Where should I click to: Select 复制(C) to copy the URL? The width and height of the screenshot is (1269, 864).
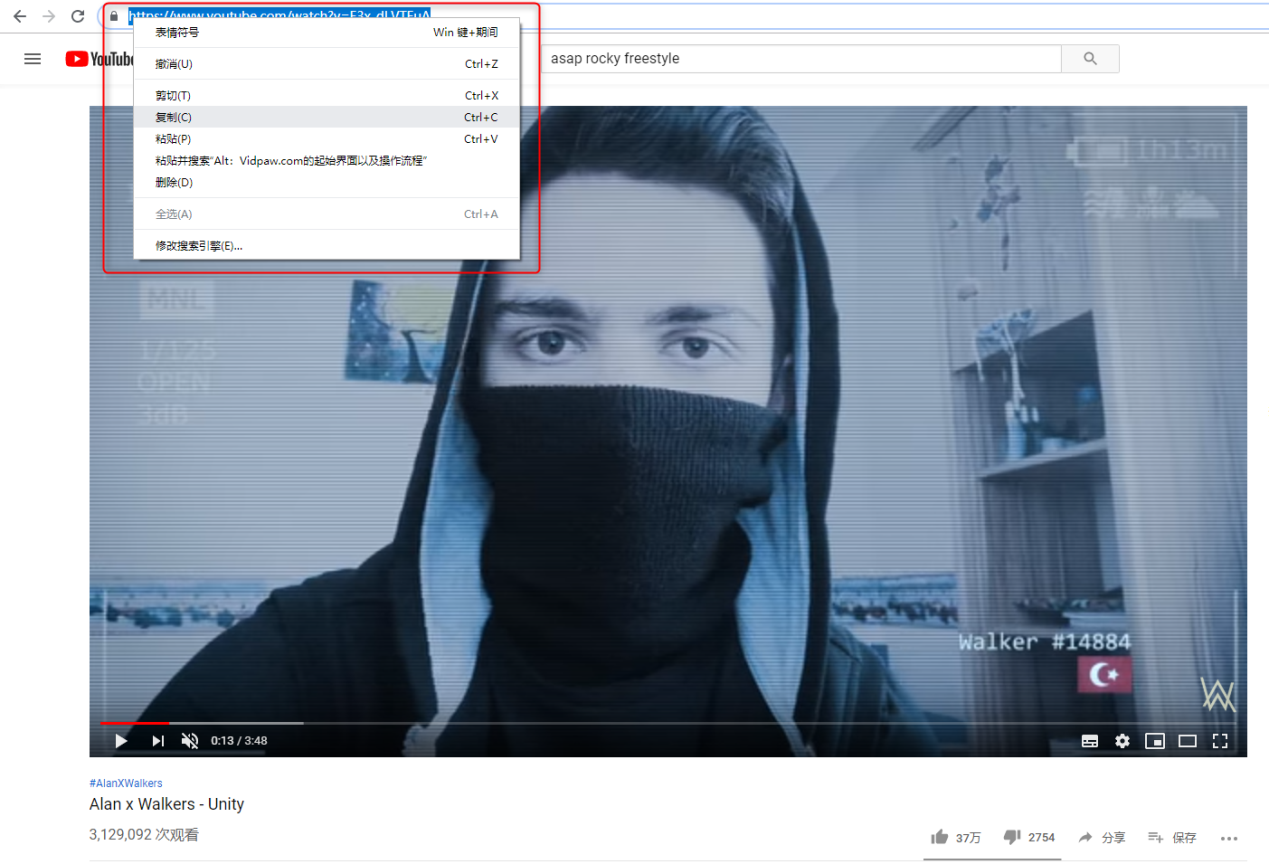click(326, 117)
